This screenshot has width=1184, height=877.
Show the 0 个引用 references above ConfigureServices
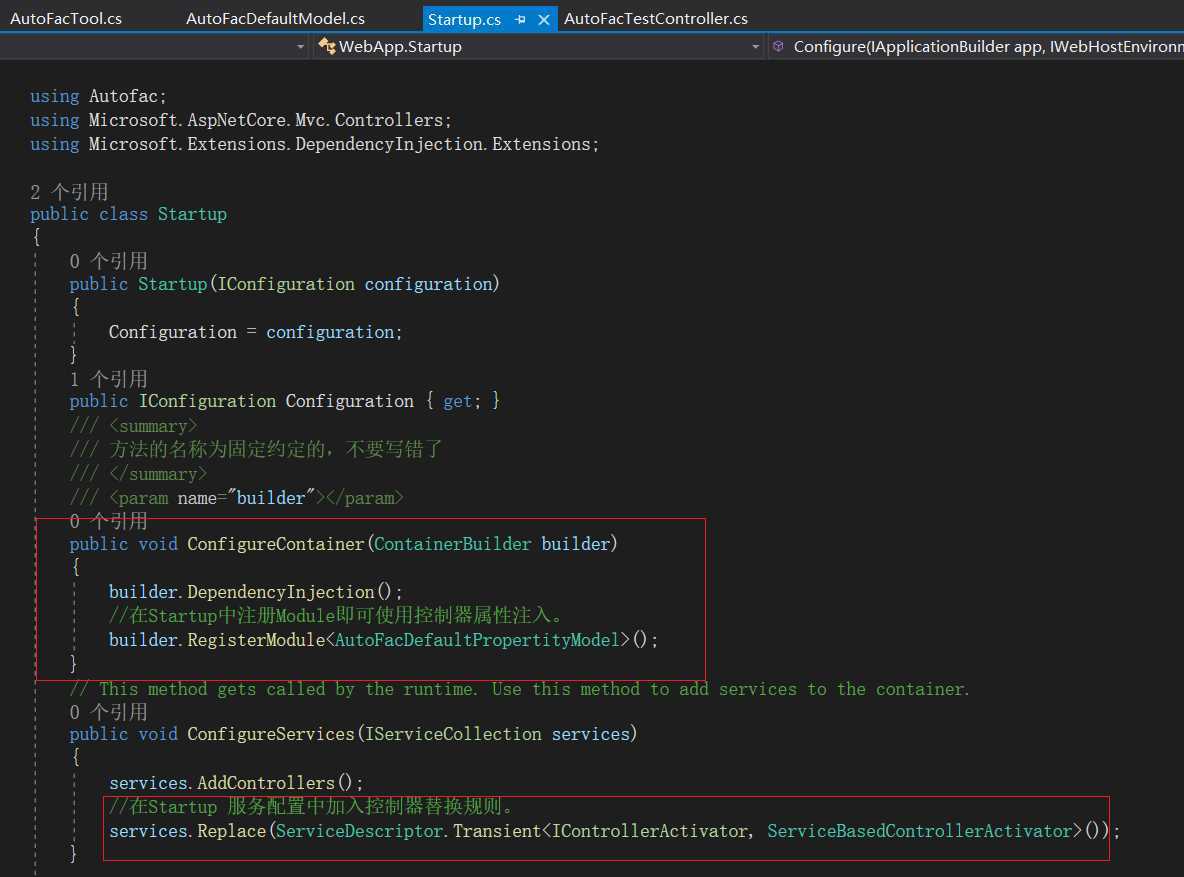tap(109, 712)
